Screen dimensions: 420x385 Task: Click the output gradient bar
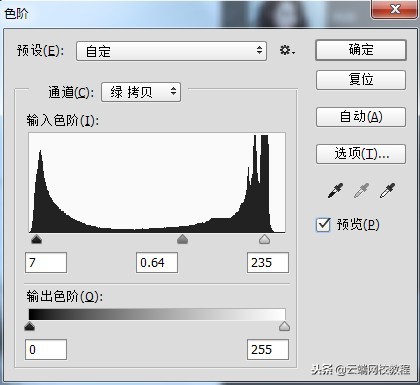click(157, 315)
